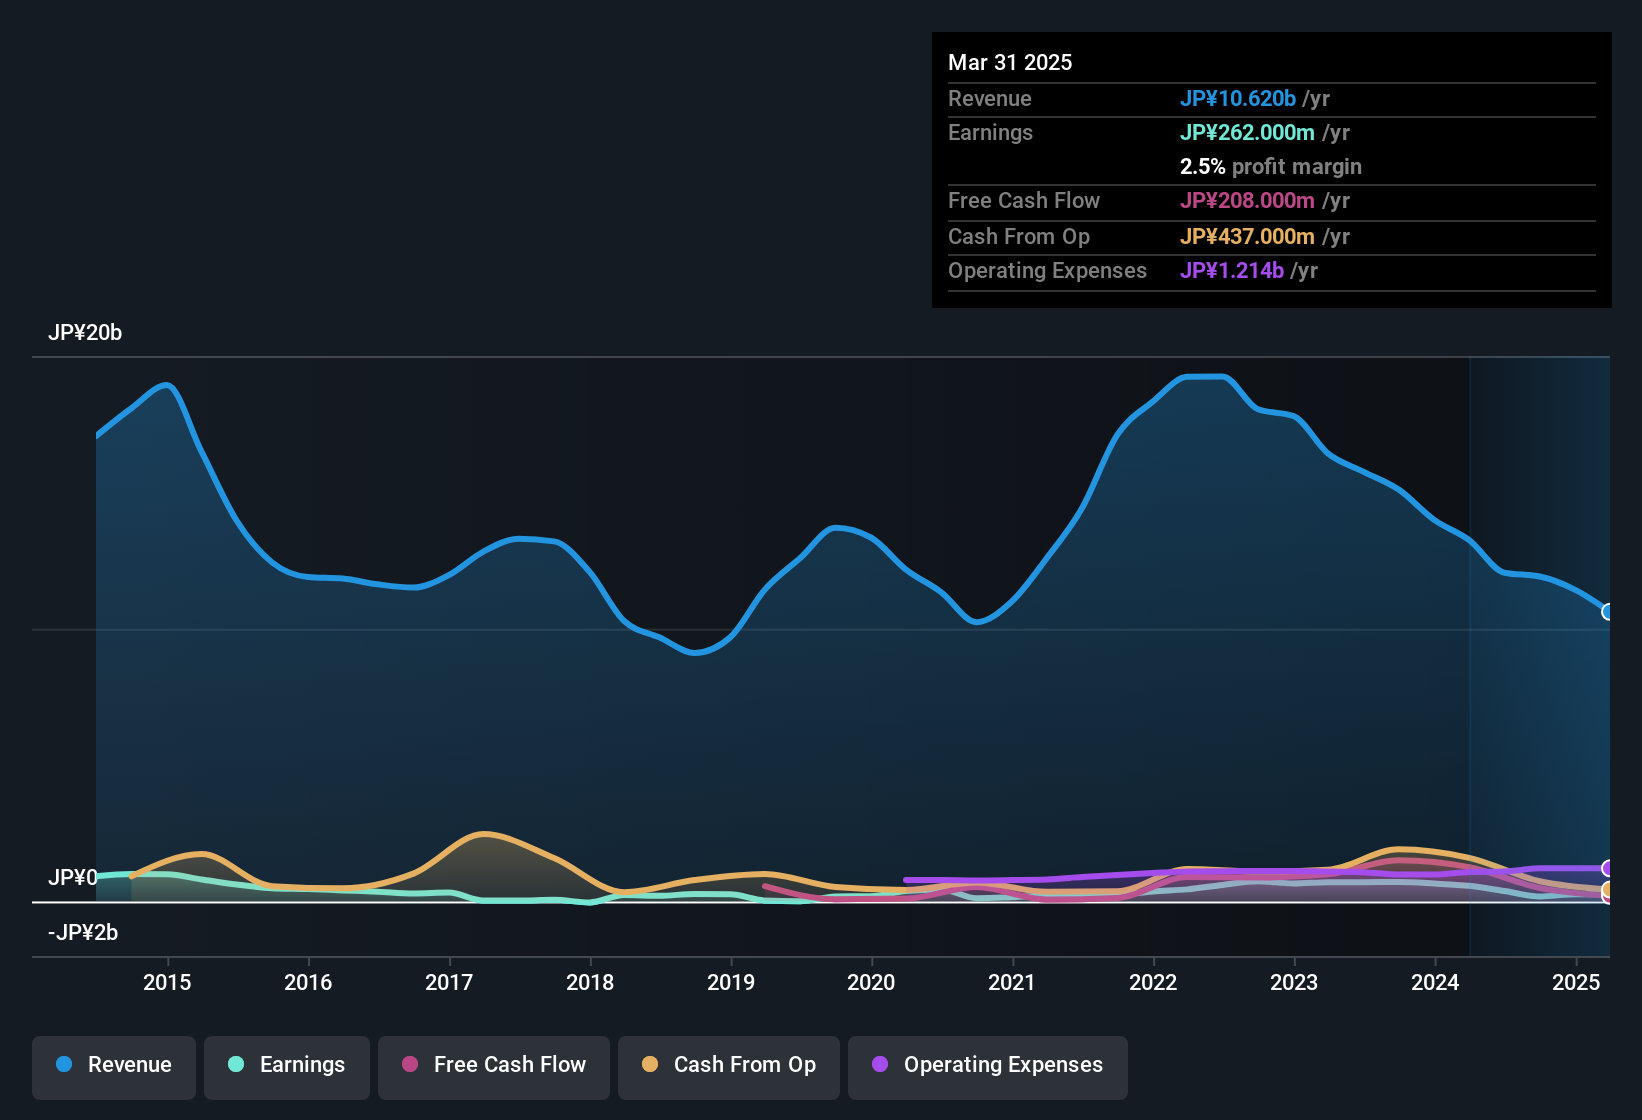Image resolution: width=1642 pixels, height=1120 pixels.
Task: Click the JP¥1.214b operating expenses value
Action: click(x=1232, y=270)
